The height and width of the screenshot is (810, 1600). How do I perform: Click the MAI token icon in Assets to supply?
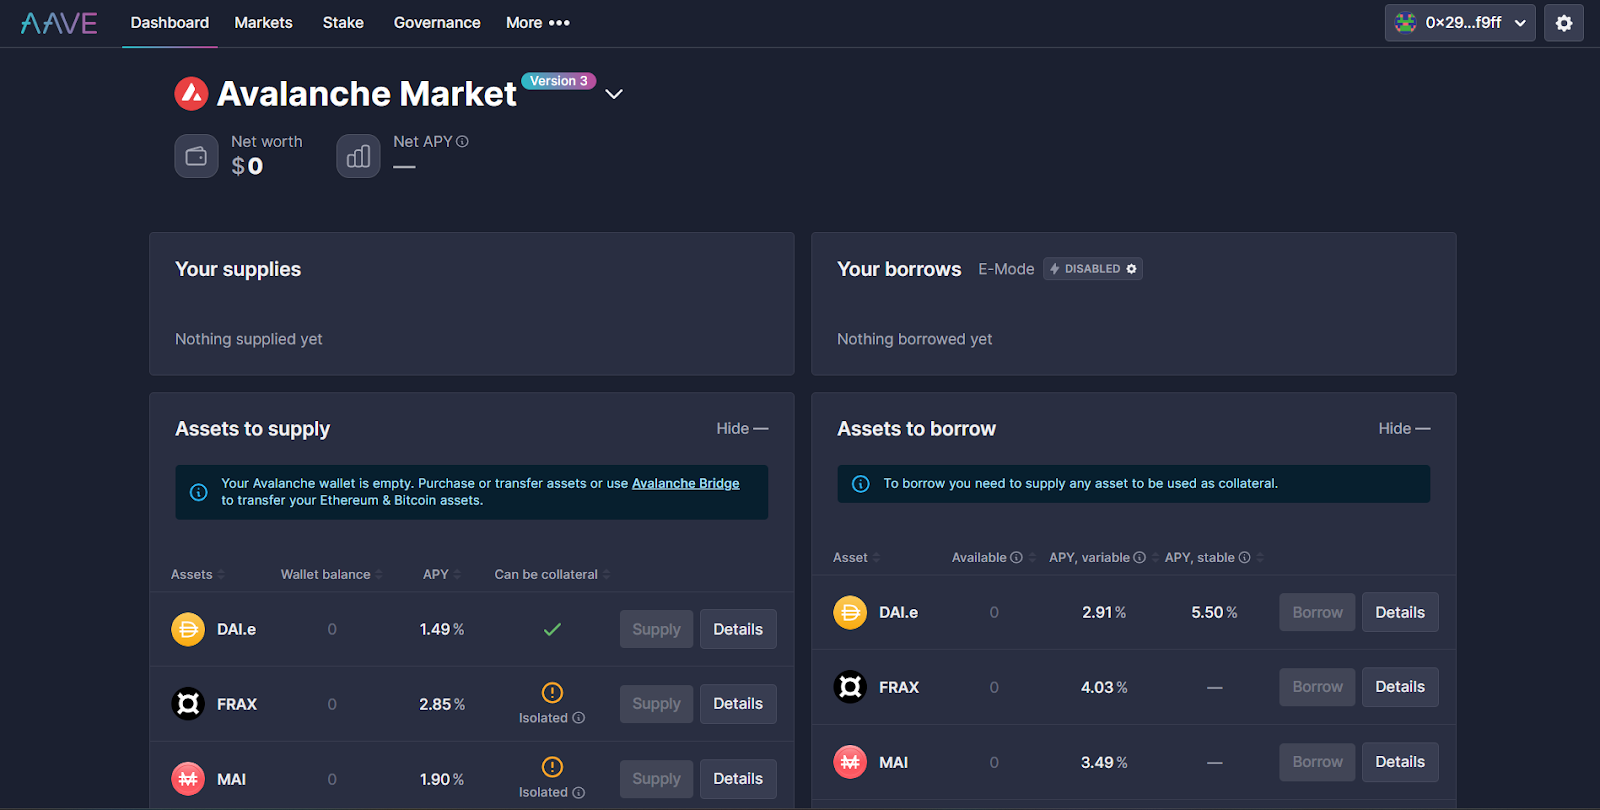pyautogui.click(x=188, y=779)
